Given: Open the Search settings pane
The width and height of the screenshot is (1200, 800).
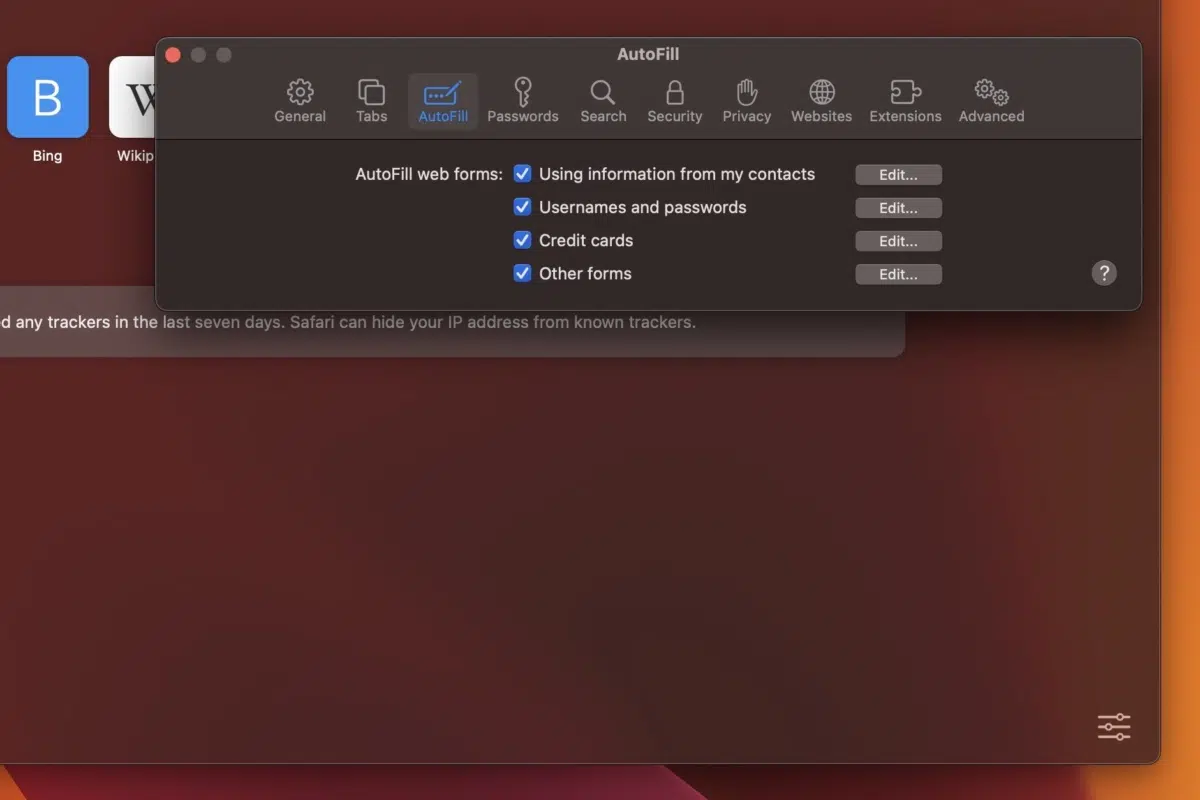Looking at the screenshot, I should [x=602, y=100].
